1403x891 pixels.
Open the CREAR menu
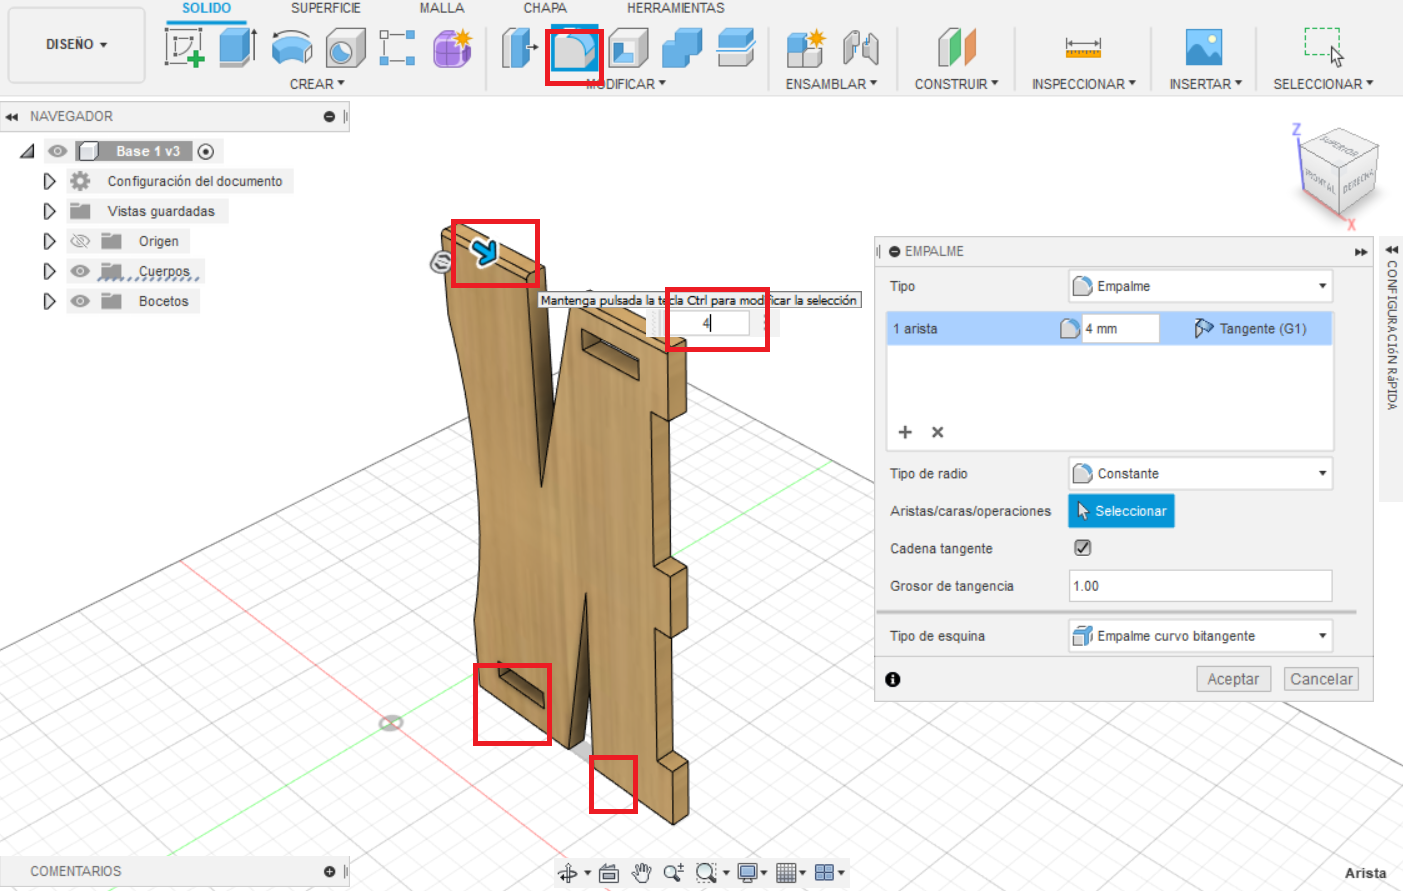pos(317,84)
